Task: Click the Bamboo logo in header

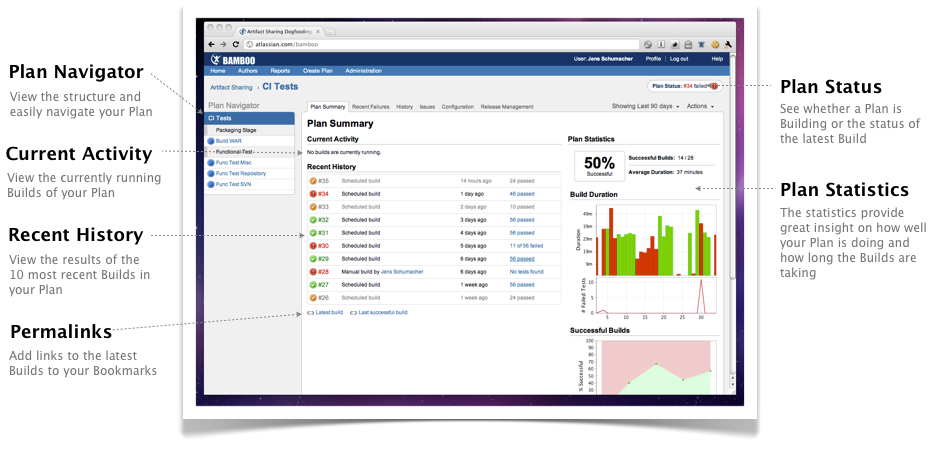Action: coord(232,59)
